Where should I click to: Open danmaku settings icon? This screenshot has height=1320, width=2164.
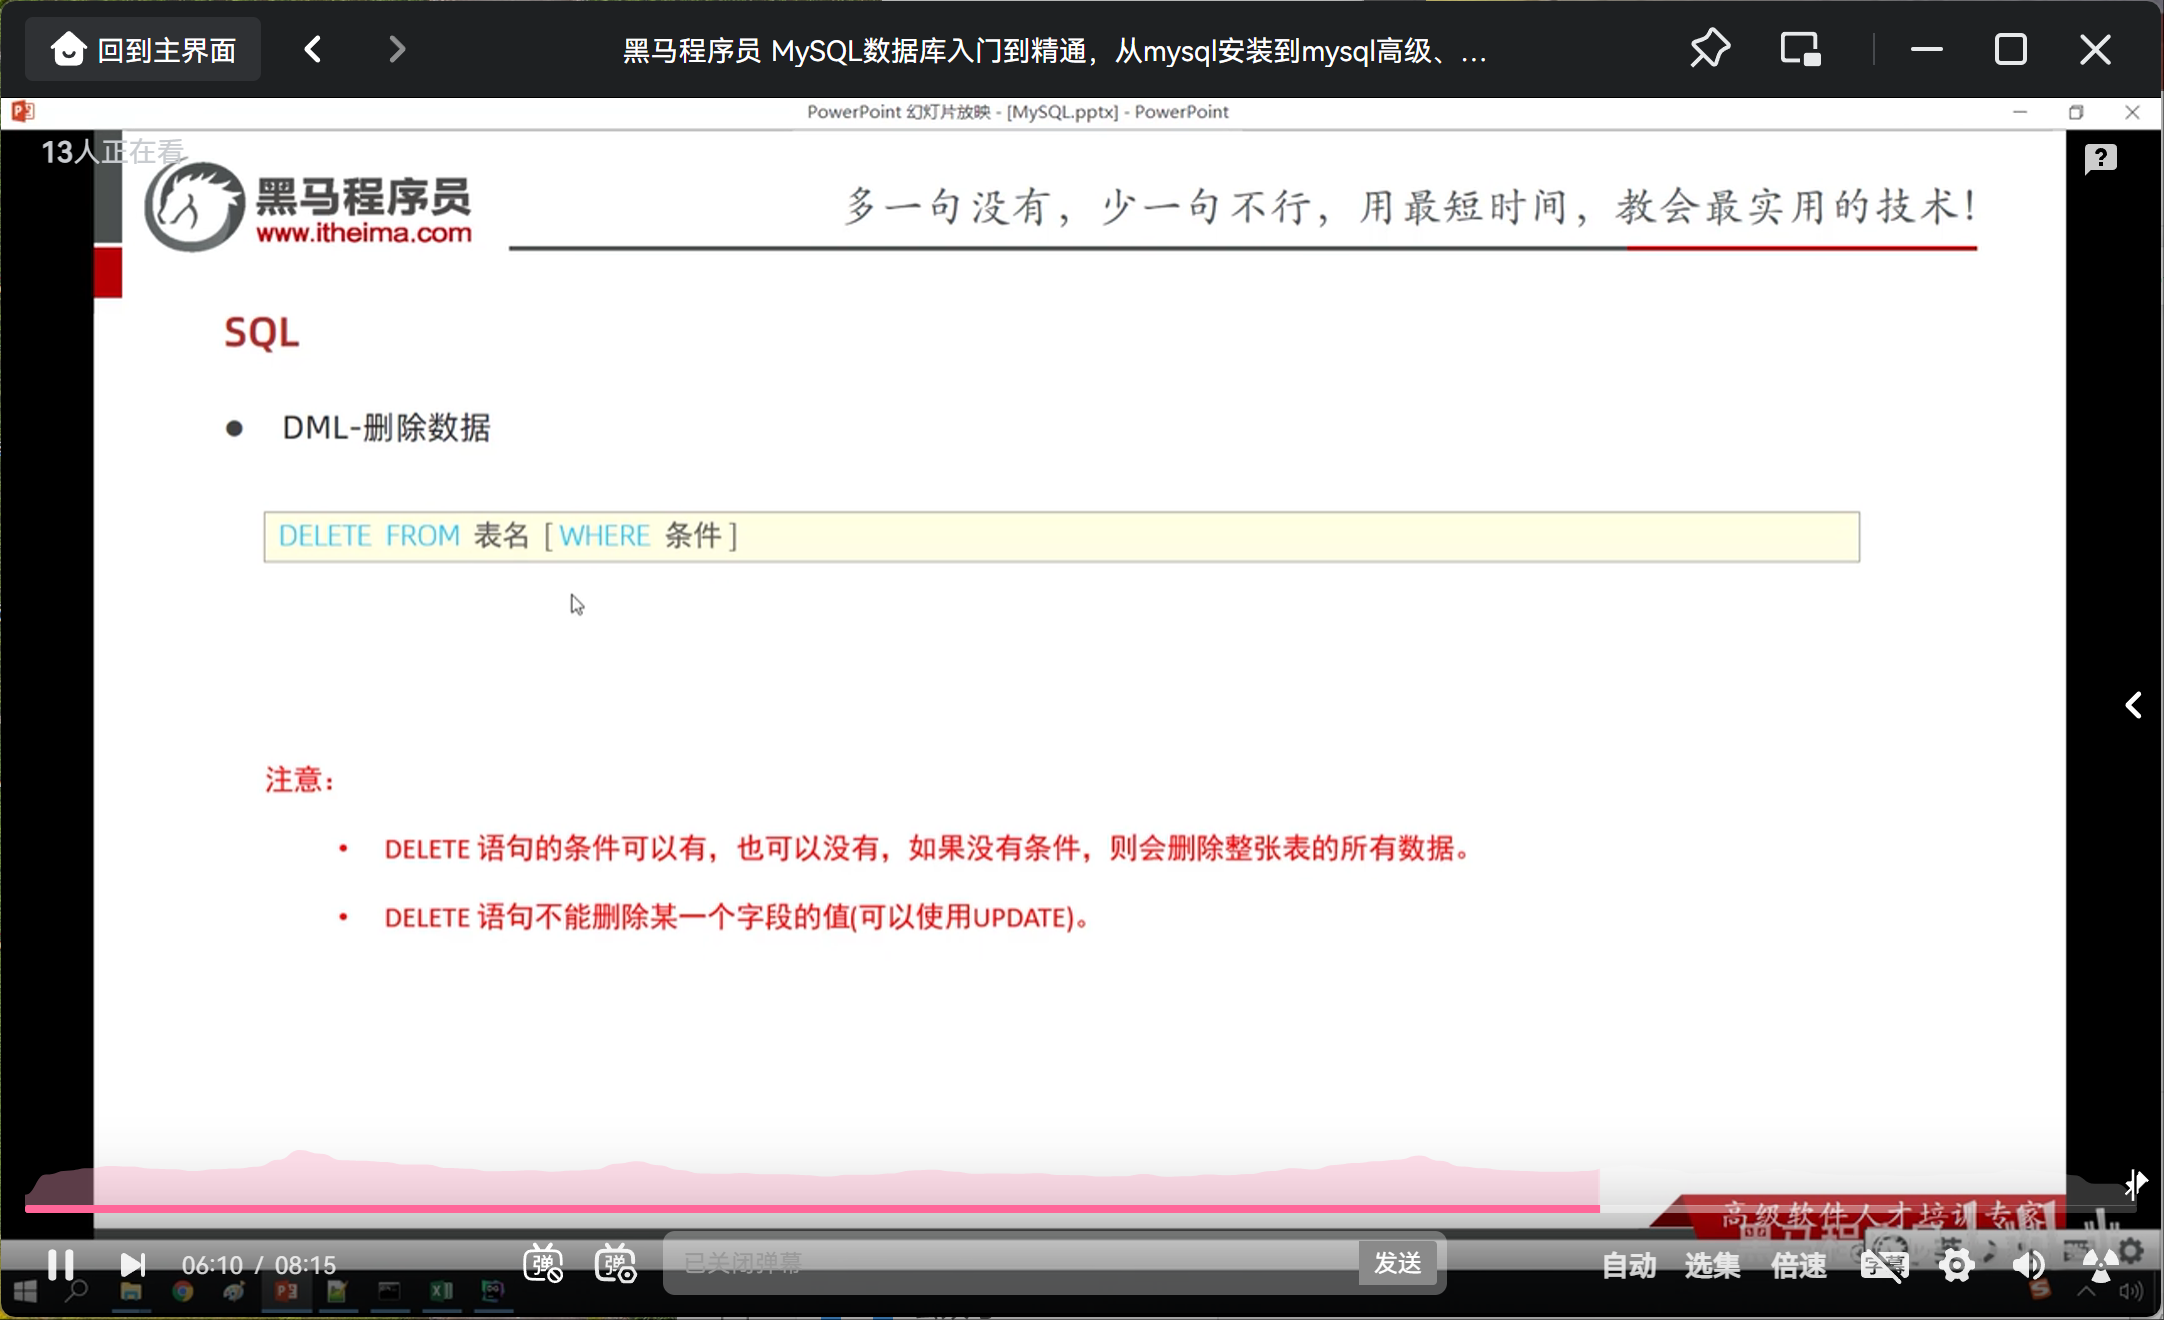tap(615, 1264)
